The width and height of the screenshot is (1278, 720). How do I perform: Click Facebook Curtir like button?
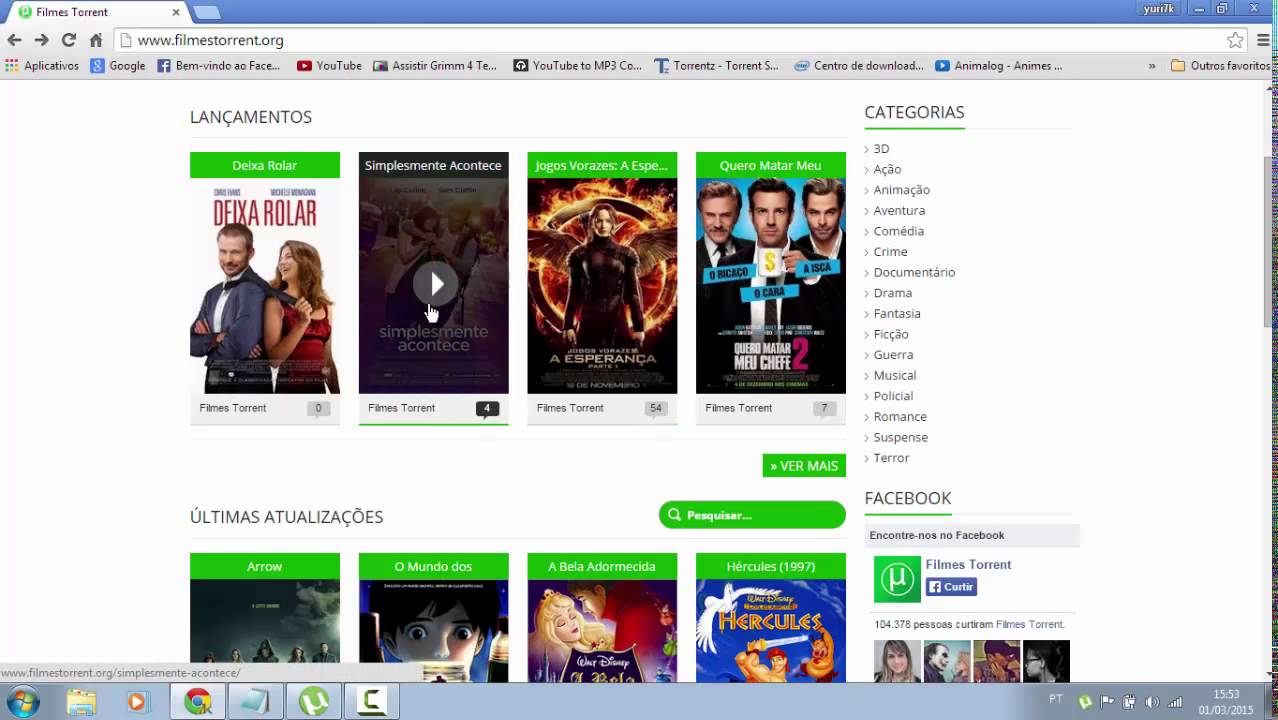951,587
